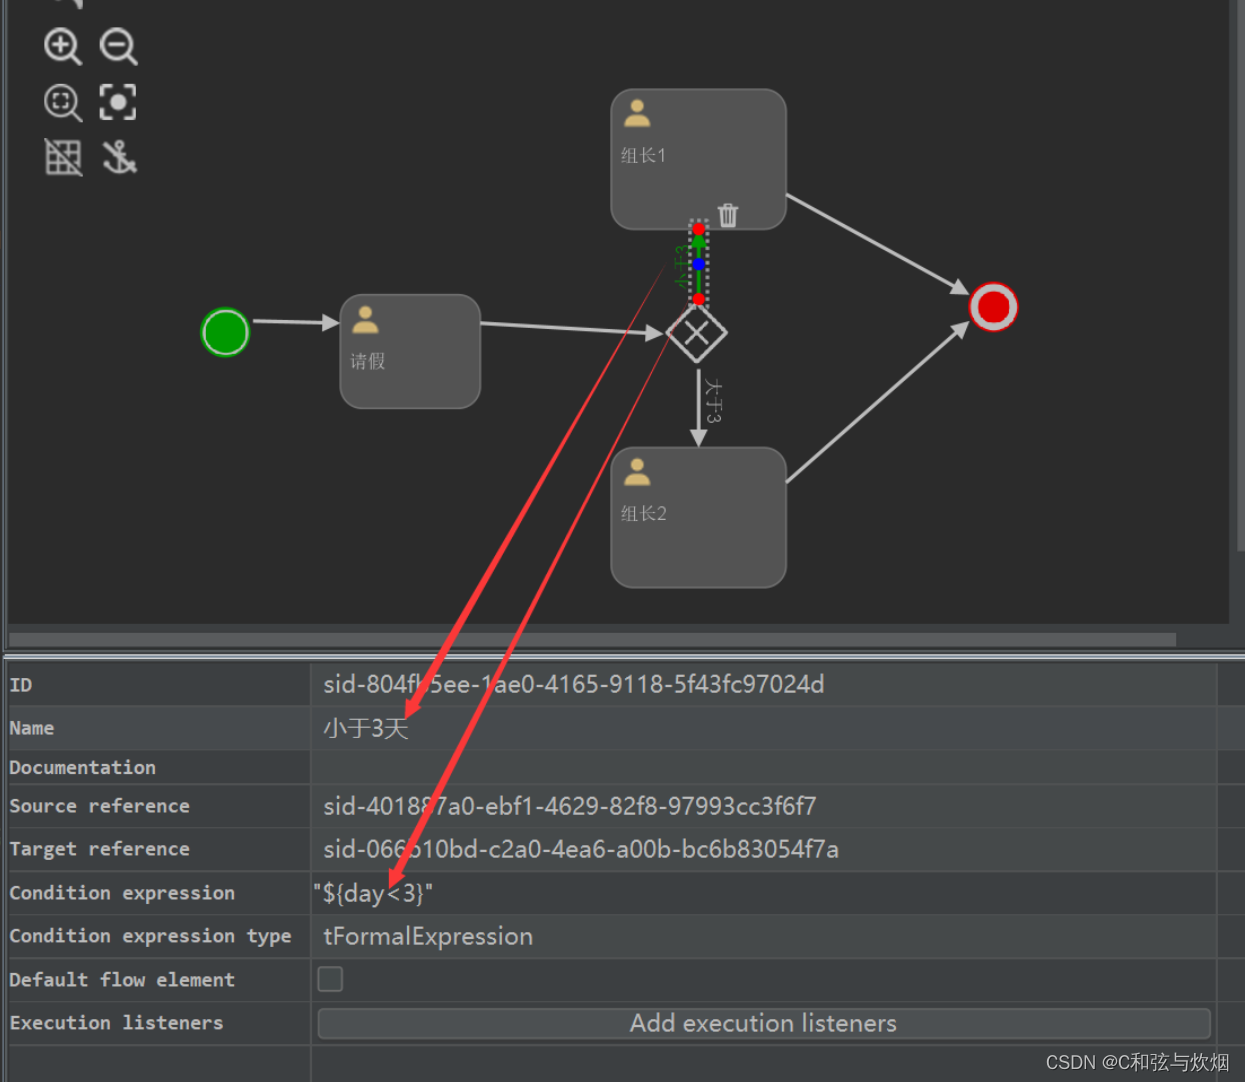The height and width of the screenshot is (1082, 1245).
Task: Enable the Default flow element checkbox
Action: click(x=330, y=979)
